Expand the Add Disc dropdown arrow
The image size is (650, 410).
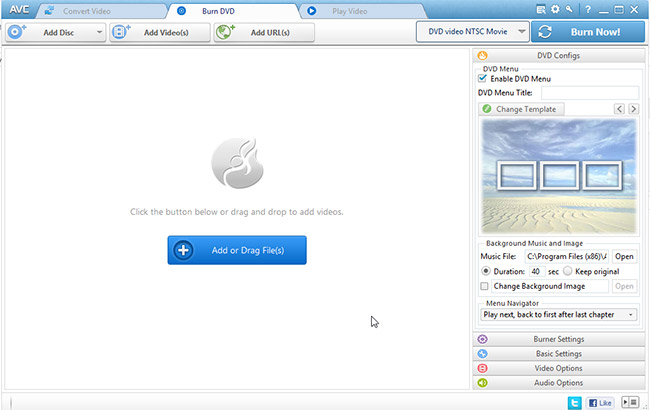pos(100,32)
